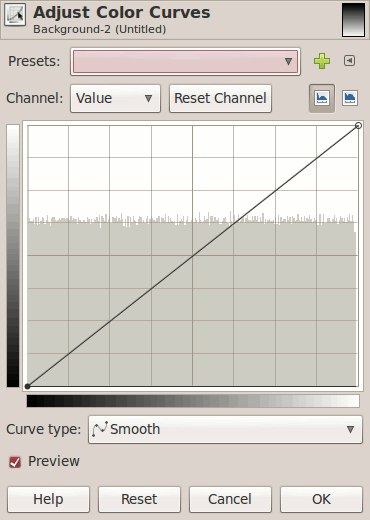Confirm with the OK button
Screen dimensions: 370x520
(321, 499)
